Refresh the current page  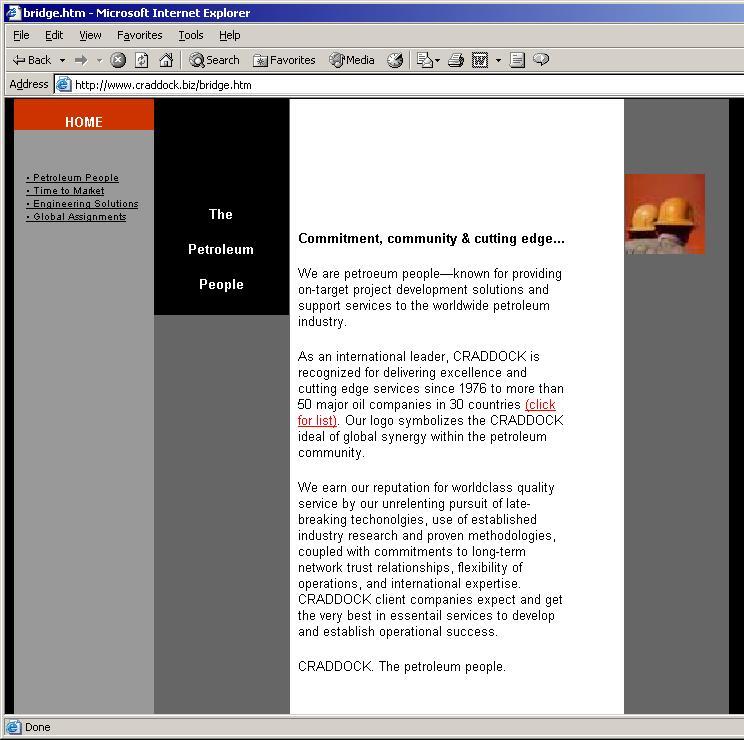click(141, 60)
